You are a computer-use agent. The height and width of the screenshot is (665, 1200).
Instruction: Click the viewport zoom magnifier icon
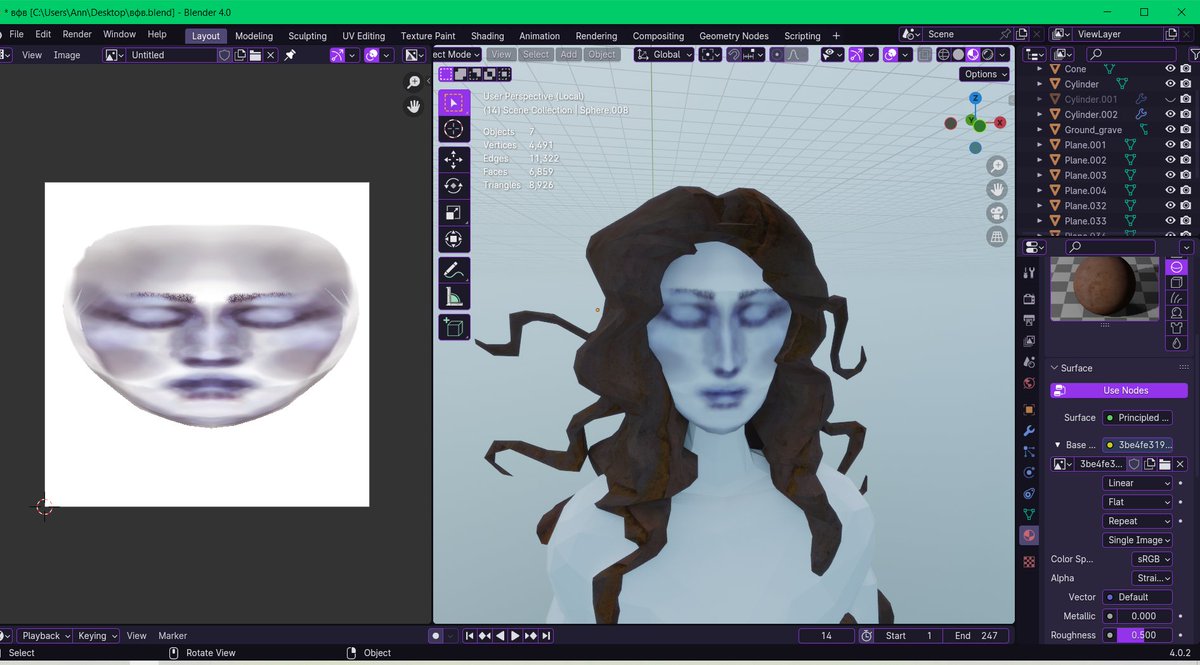tap(997, 166)
